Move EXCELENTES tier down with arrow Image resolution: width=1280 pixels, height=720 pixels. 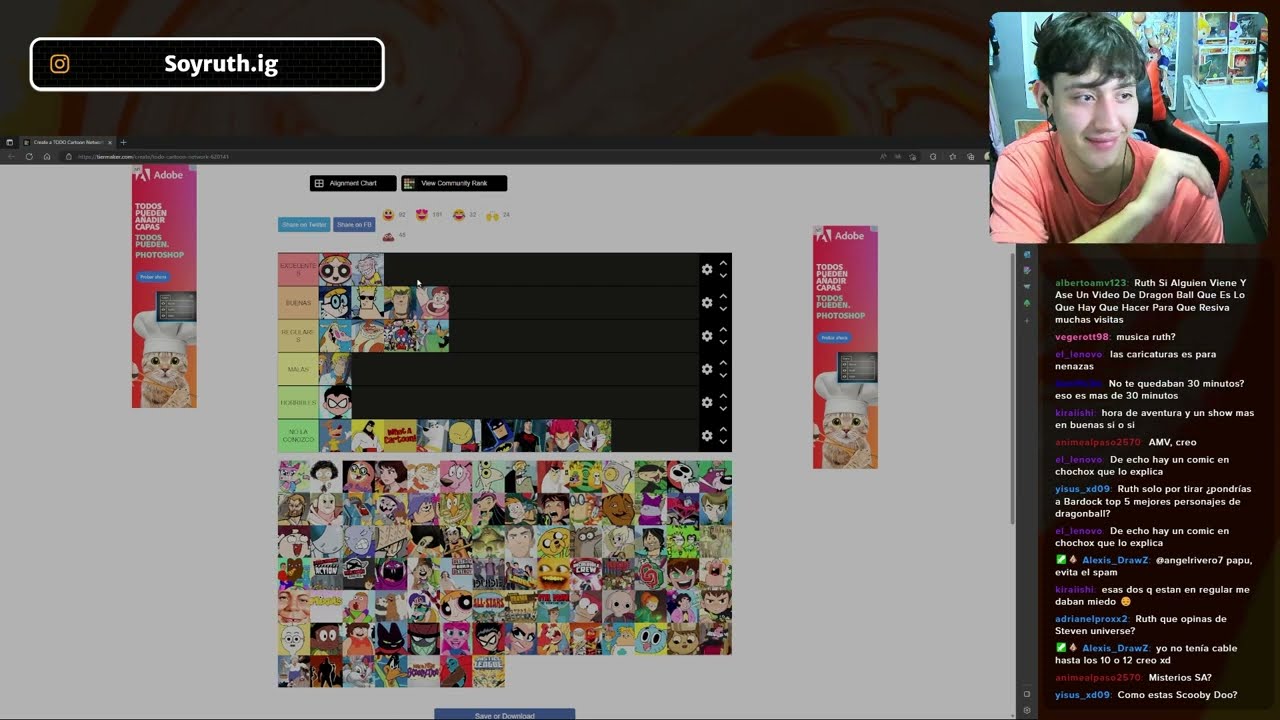(x=723, y=275)
